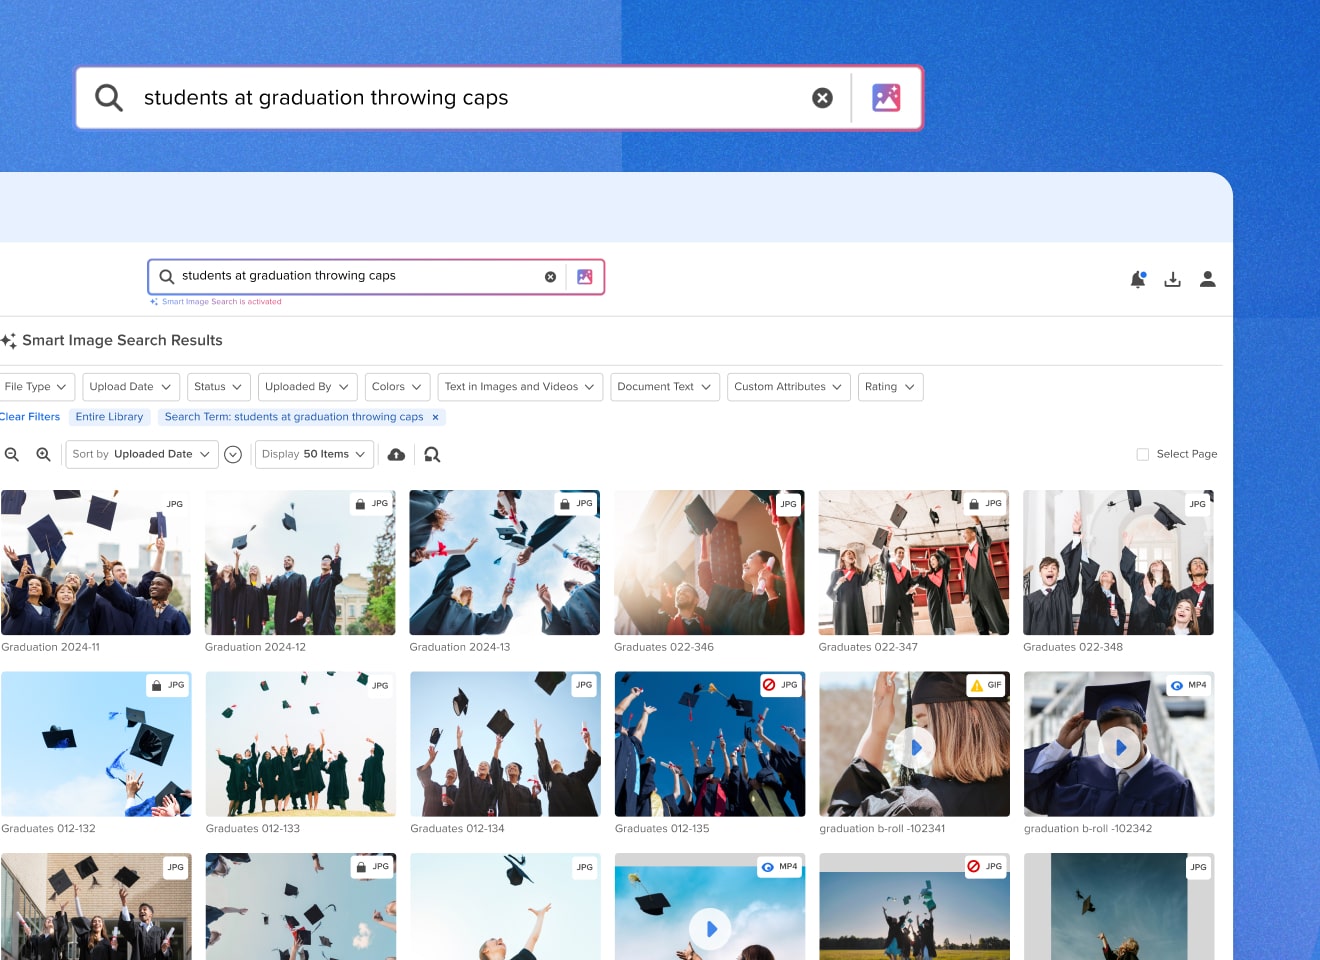Open smart image search in app bar
This screenshot has height=960, width=1320.
point(585,277)
